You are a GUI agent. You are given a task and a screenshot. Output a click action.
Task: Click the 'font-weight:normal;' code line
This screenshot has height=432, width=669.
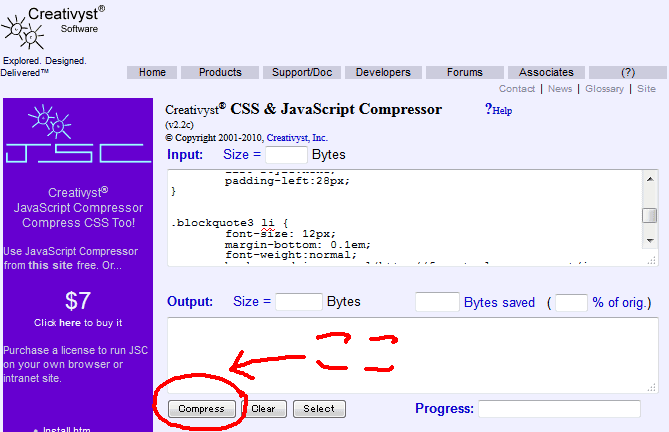[291, 255]
